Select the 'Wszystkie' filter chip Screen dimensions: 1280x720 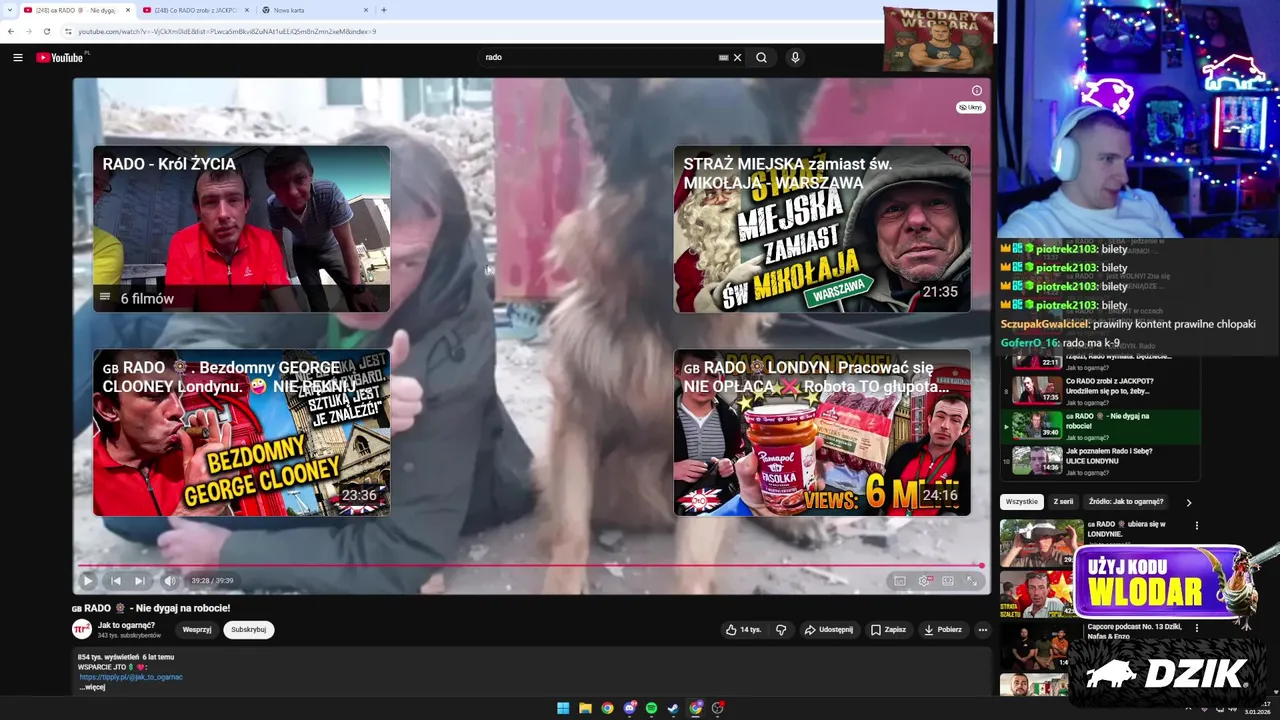click(x=1022, y=502)
